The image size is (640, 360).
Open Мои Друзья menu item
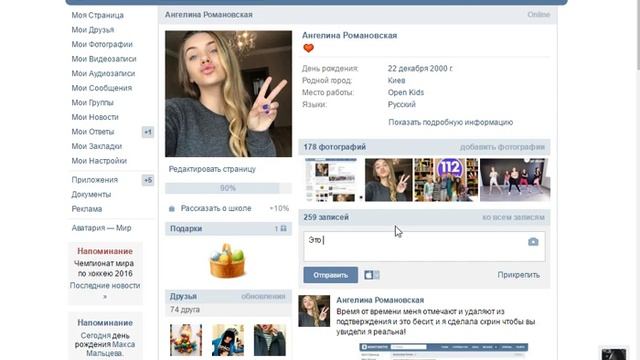coord(93,30)
